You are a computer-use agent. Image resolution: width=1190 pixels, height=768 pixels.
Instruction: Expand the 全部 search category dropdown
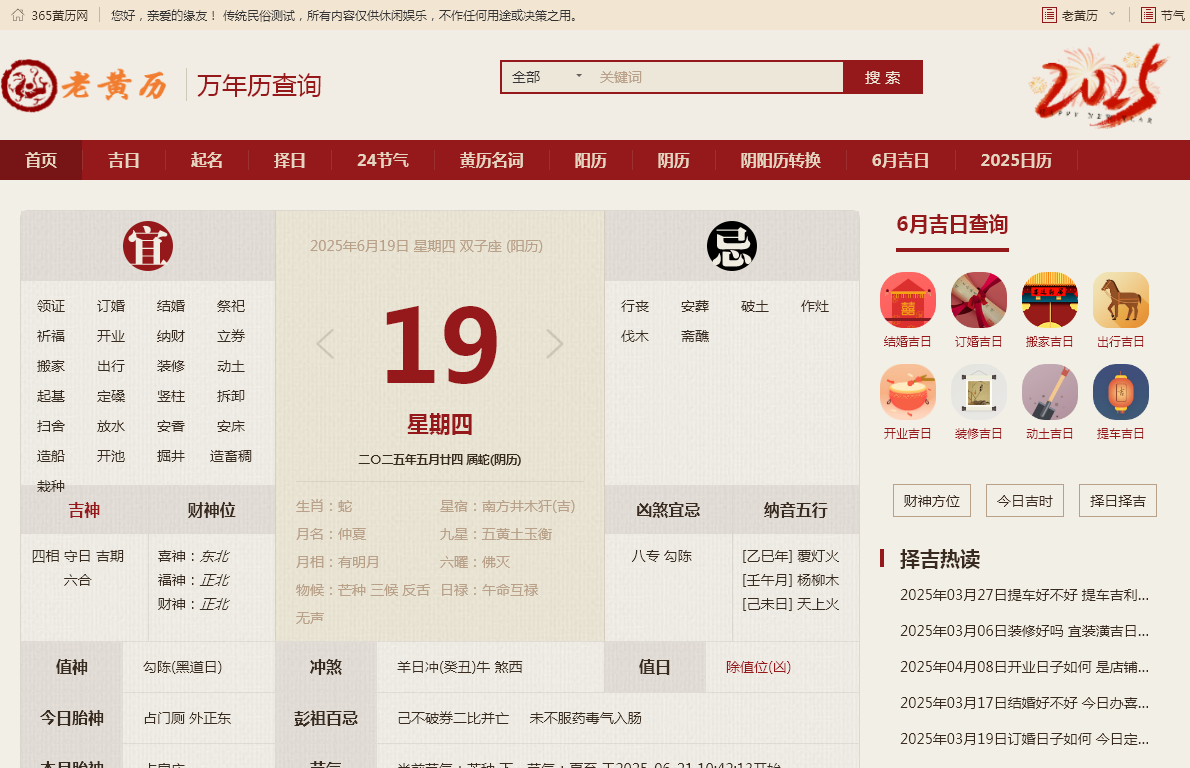[x=545, y=76]
